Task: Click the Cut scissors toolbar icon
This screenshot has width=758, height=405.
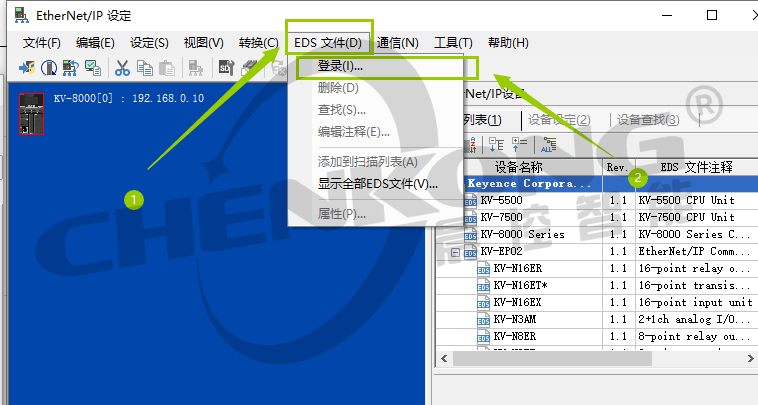Action: [x=122, y=68]
